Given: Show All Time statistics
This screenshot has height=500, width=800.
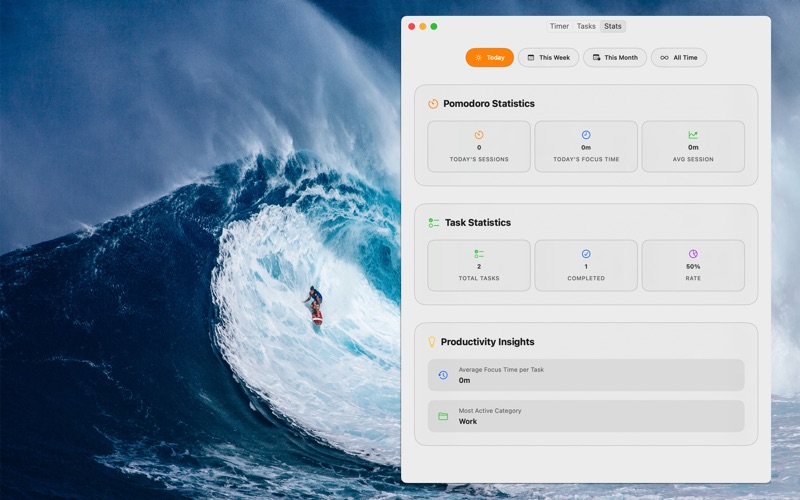Looking at the screenshot, I should coord(679,58).
